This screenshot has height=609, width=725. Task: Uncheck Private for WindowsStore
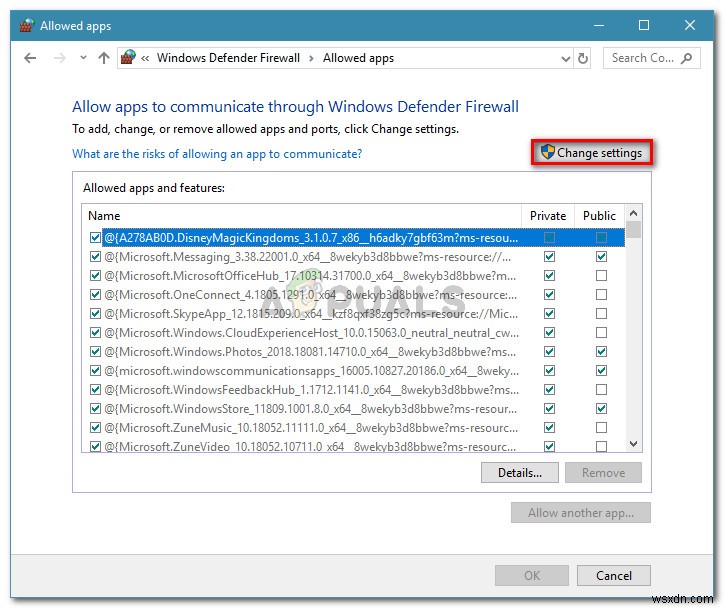click(549, 408)
